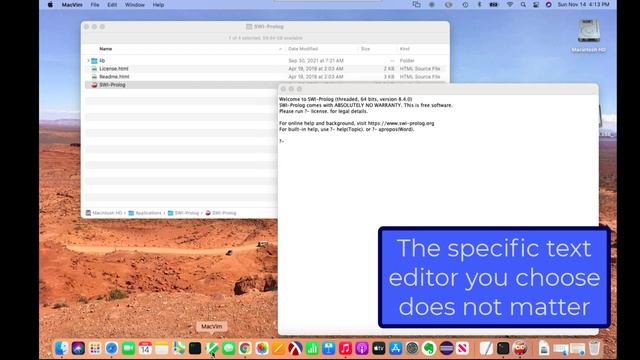Image resolution: width=640 pixels, height=360 pixels.
Task: Click in SWI-Prolog console at ?- prompt
Action: point(282,141)
